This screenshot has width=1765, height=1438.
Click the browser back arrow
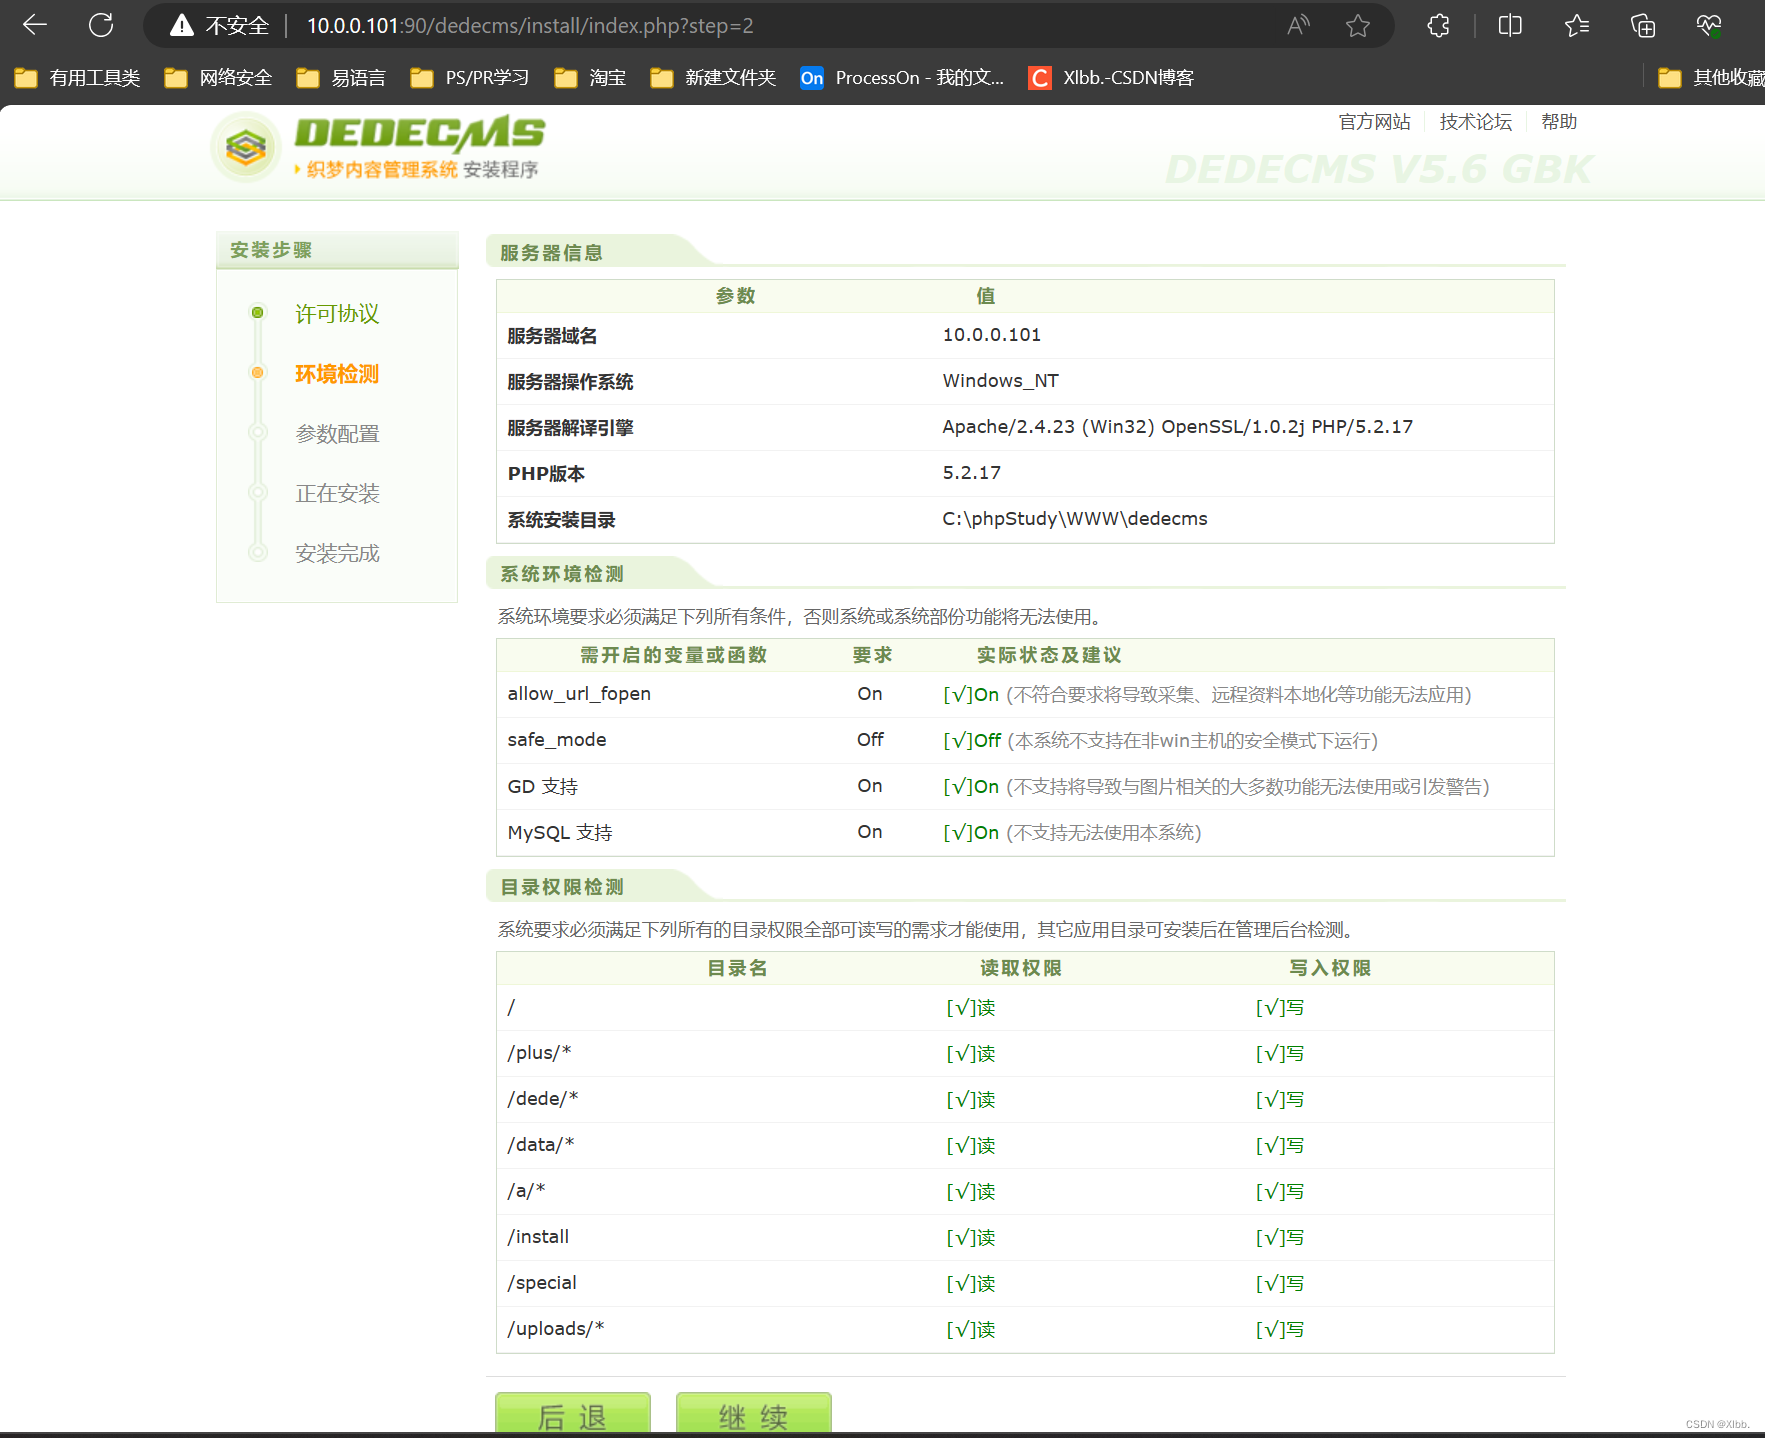(35, 25)
